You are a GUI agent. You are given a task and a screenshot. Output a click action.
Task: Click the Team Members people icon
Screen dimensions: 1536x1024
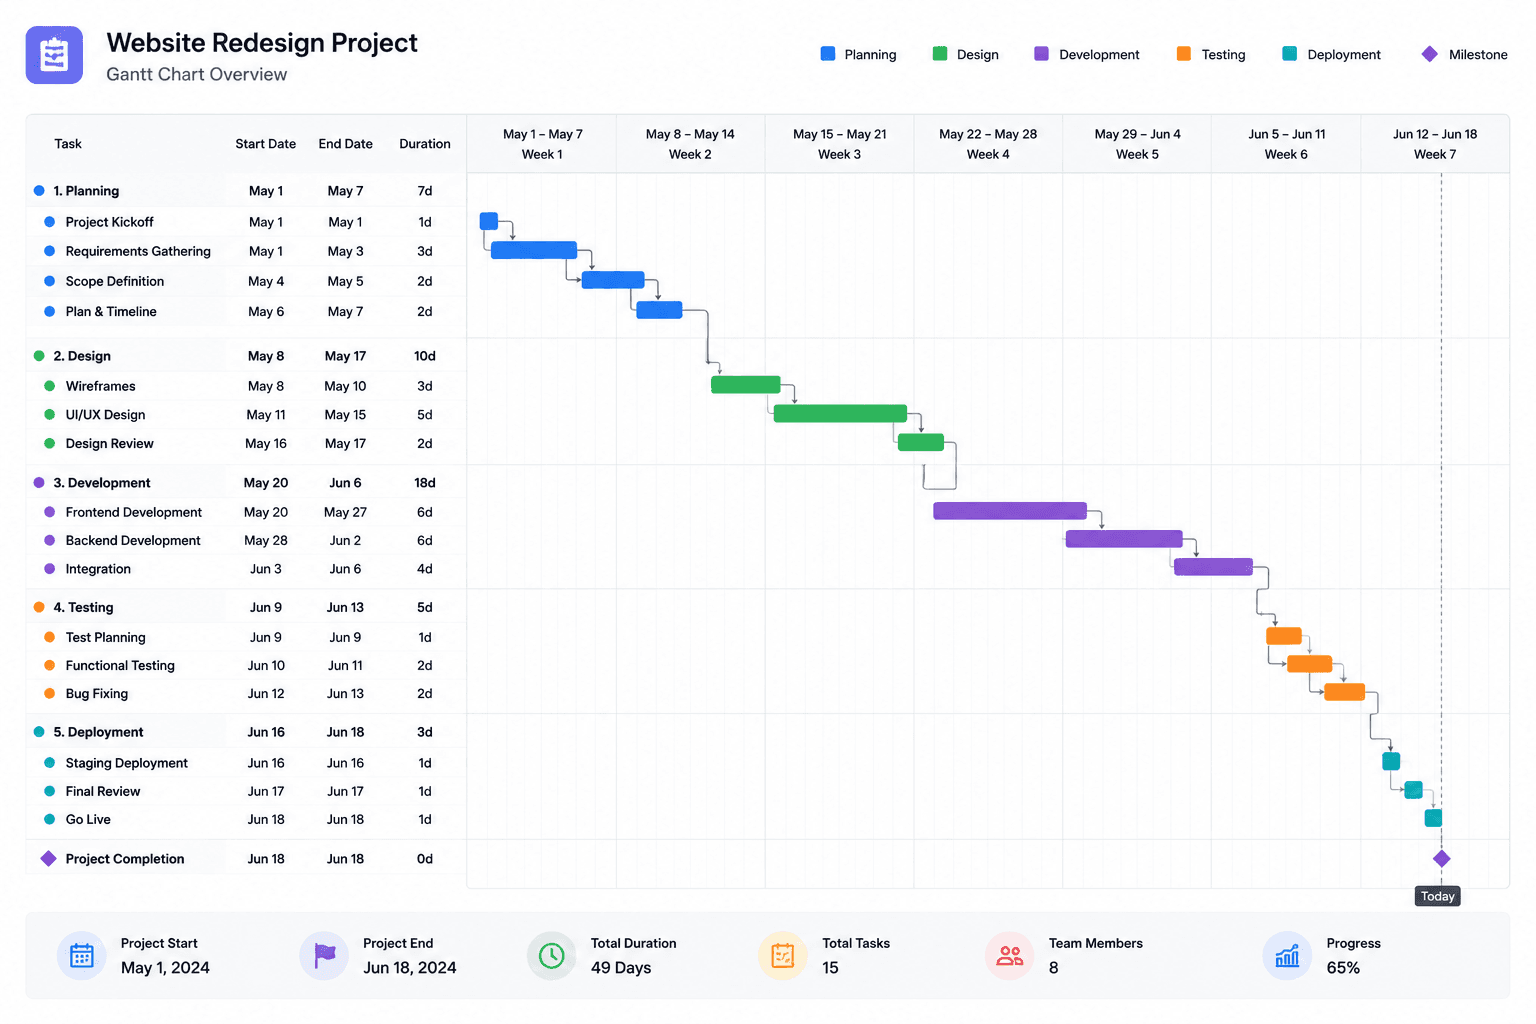tap(1010, 956)
